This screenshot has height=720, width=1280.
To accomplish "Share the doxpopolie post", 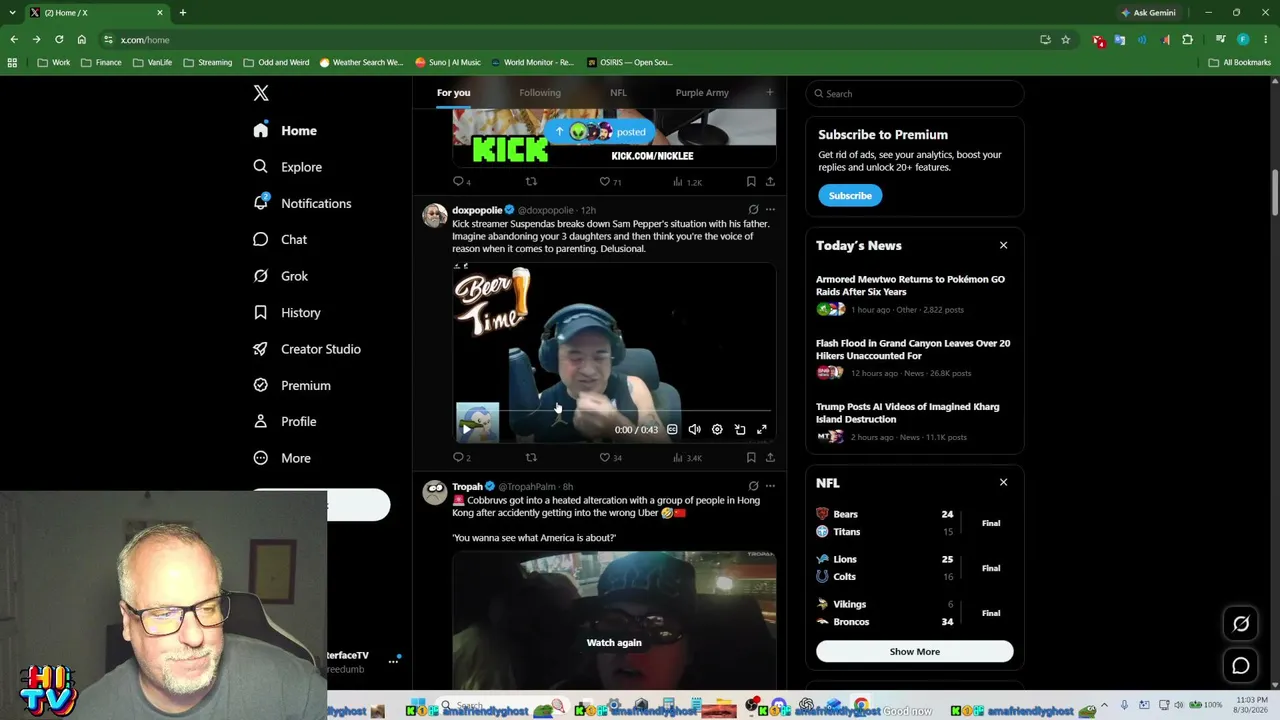I will 770,458.
